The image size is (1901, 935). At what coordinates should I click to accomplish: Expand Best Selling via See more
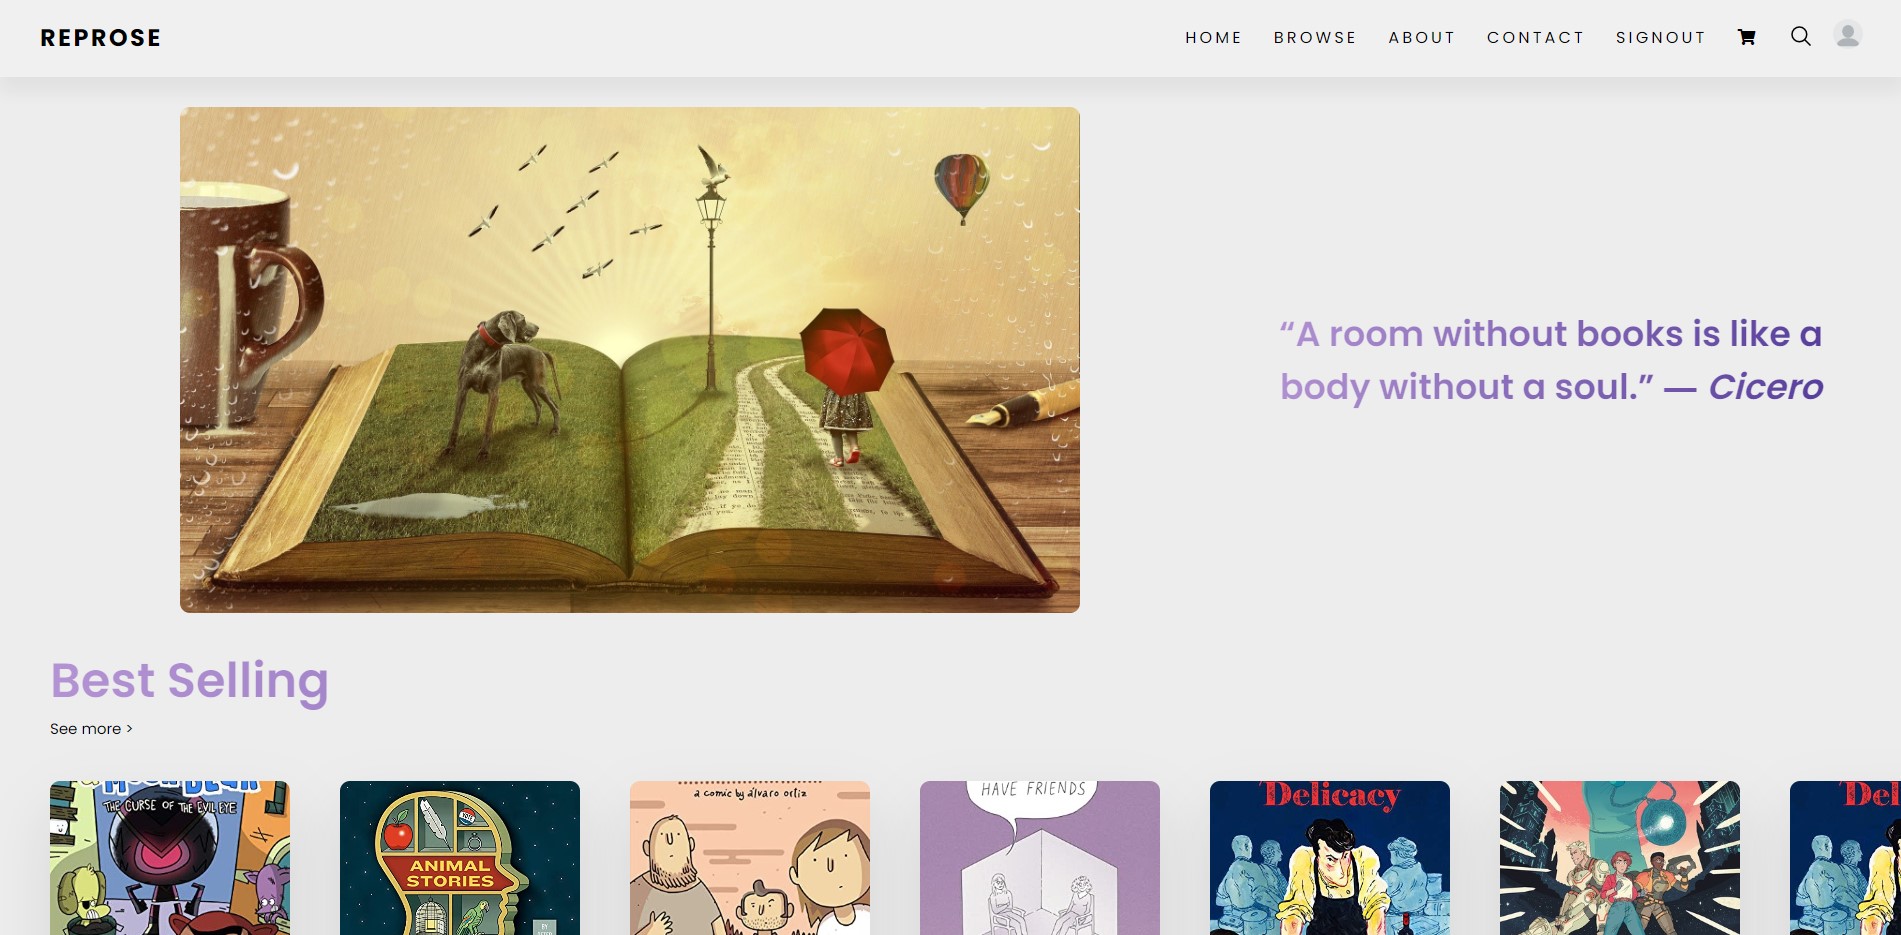(x=91, y=729)
